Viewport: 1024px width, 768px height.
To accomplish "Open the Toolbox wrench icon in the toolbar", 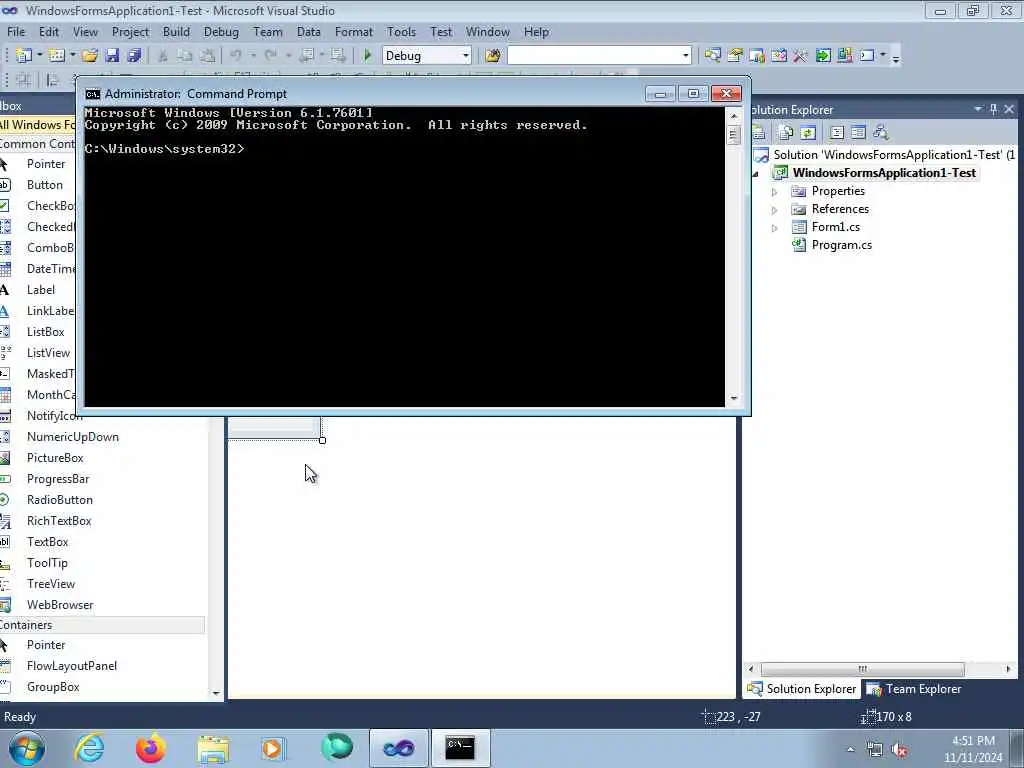I will [801, 56].
